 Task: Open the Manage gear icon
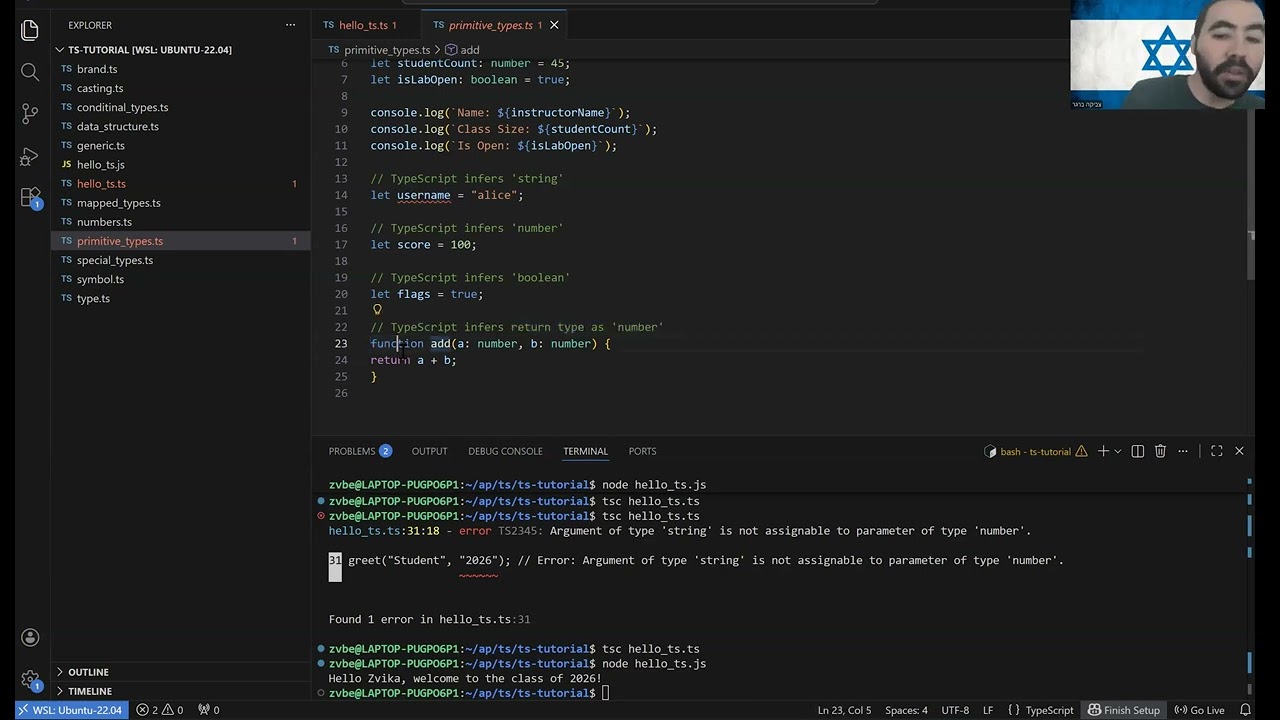point(30,679)
